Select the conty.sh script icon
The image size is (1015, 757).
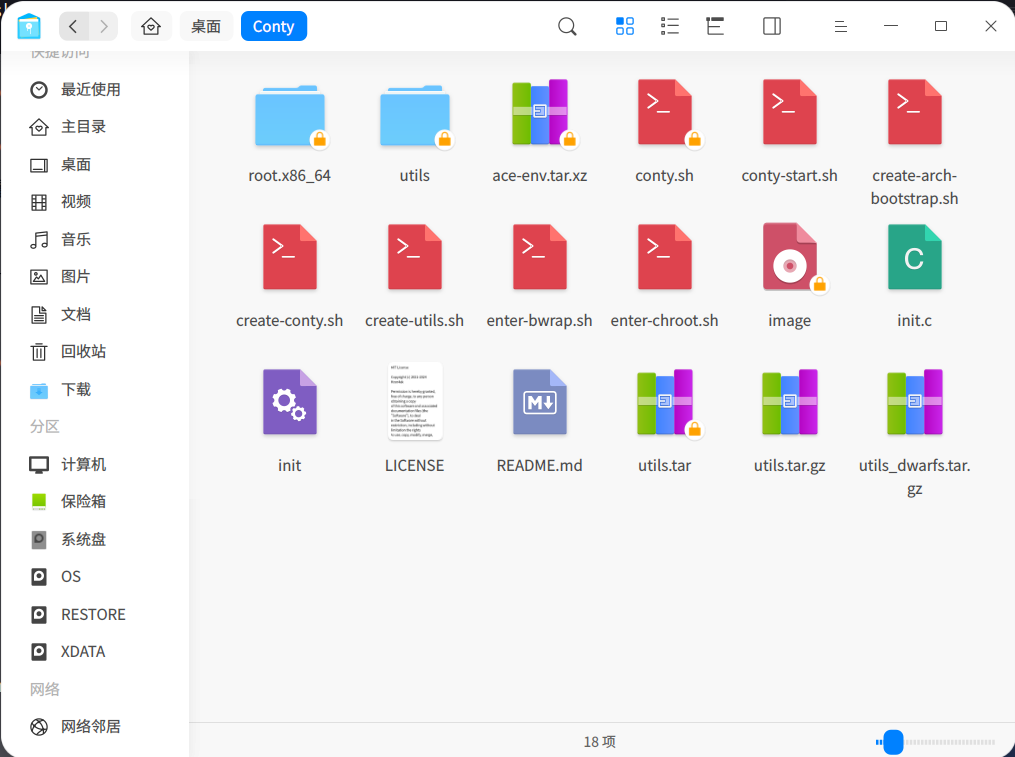pos(665,113)
